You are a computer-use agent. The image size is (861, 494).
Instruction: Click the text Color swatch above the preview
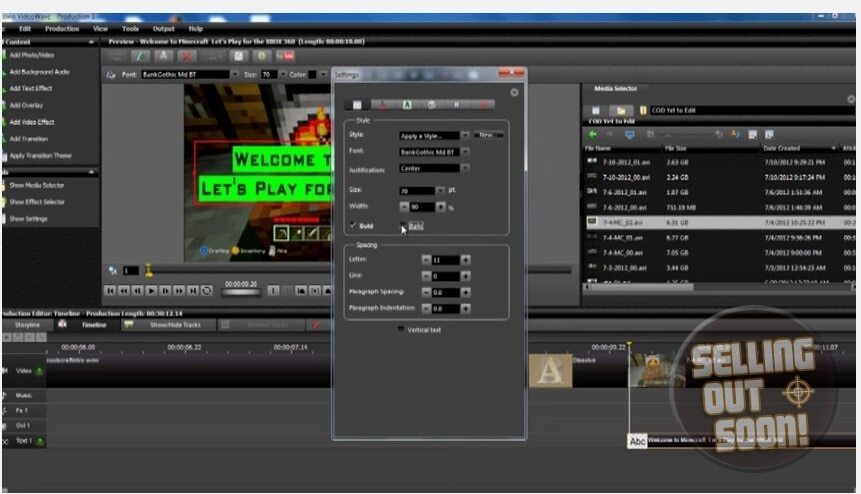[x=312, y=75]
